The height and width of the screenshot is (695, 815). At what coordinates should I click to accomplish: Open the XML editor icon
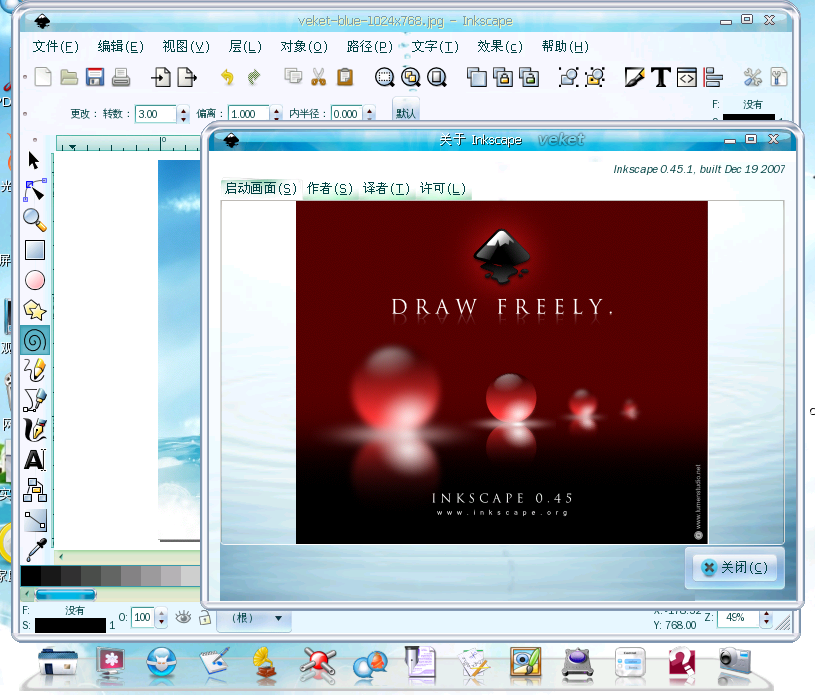687,77
